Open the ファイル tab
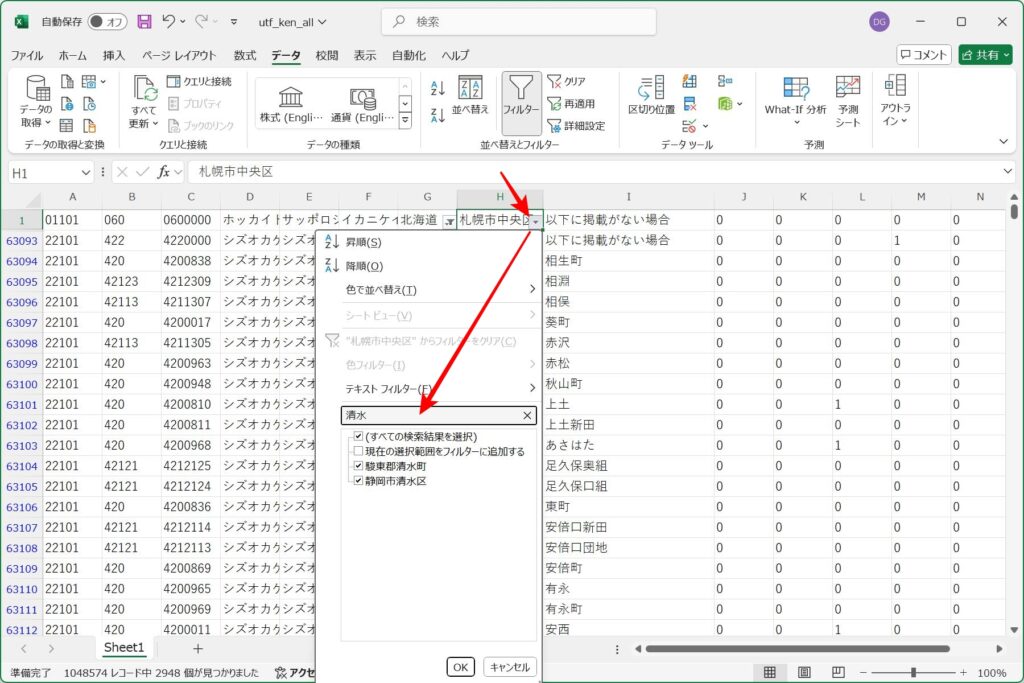 (x=27, y=56)
